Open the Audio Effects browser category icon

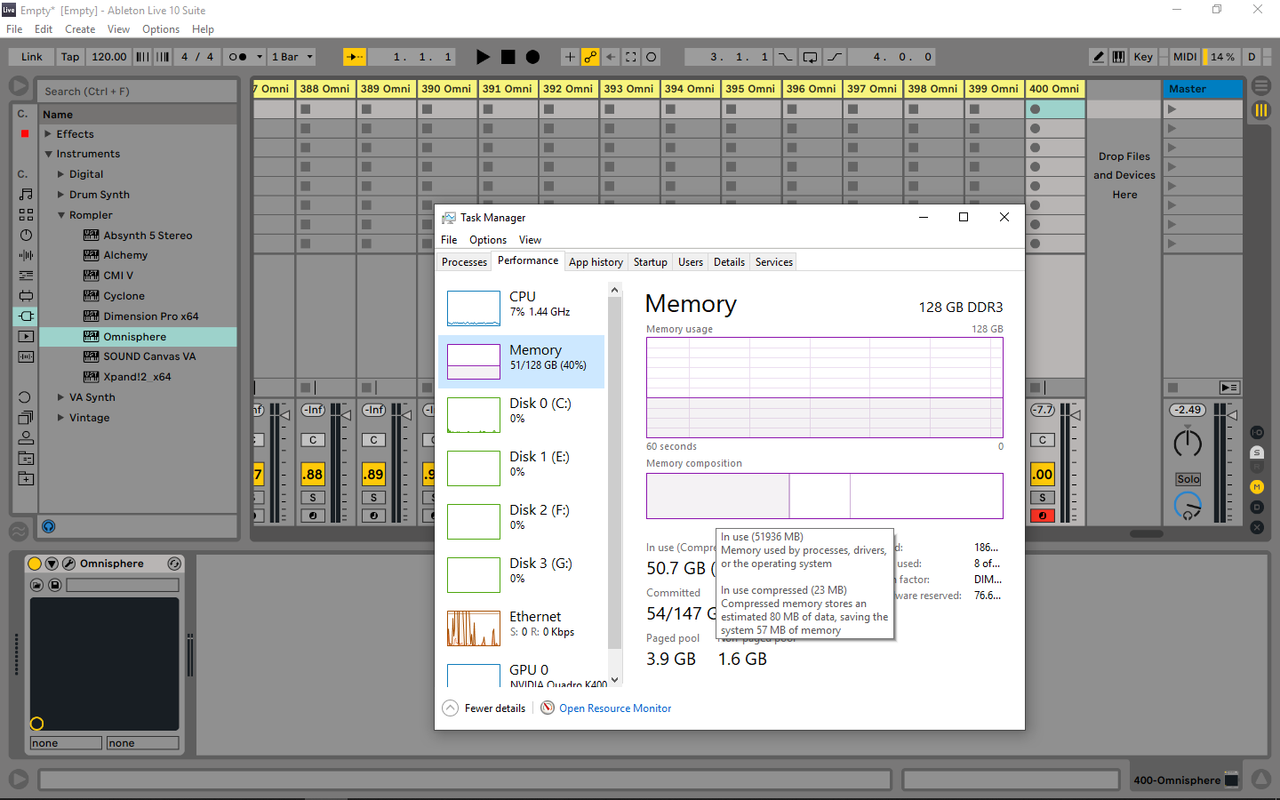pos(26,255)
